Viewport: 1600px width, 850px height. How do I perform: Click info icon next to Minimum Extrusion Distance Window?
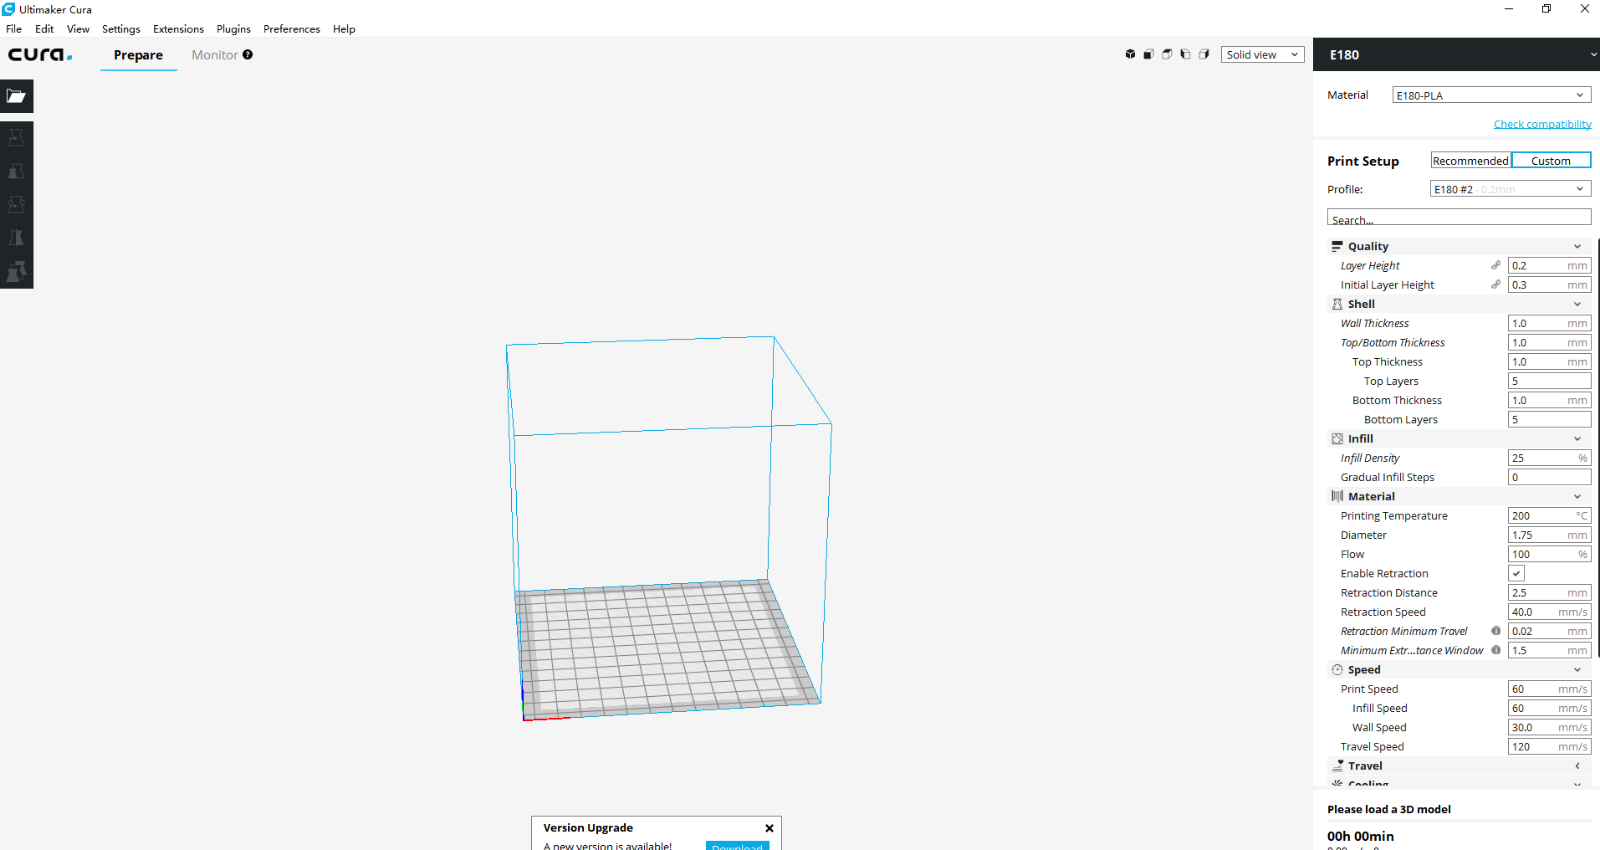pyautogui.click(x=1496, y=650)
